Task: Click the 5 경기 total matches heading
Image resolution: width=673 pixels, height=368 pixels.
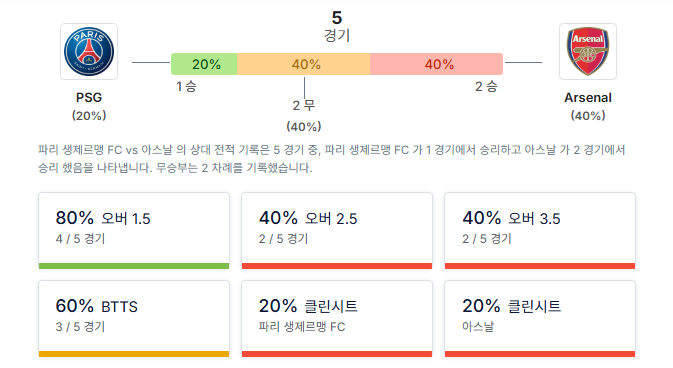Action: [337, 26]
